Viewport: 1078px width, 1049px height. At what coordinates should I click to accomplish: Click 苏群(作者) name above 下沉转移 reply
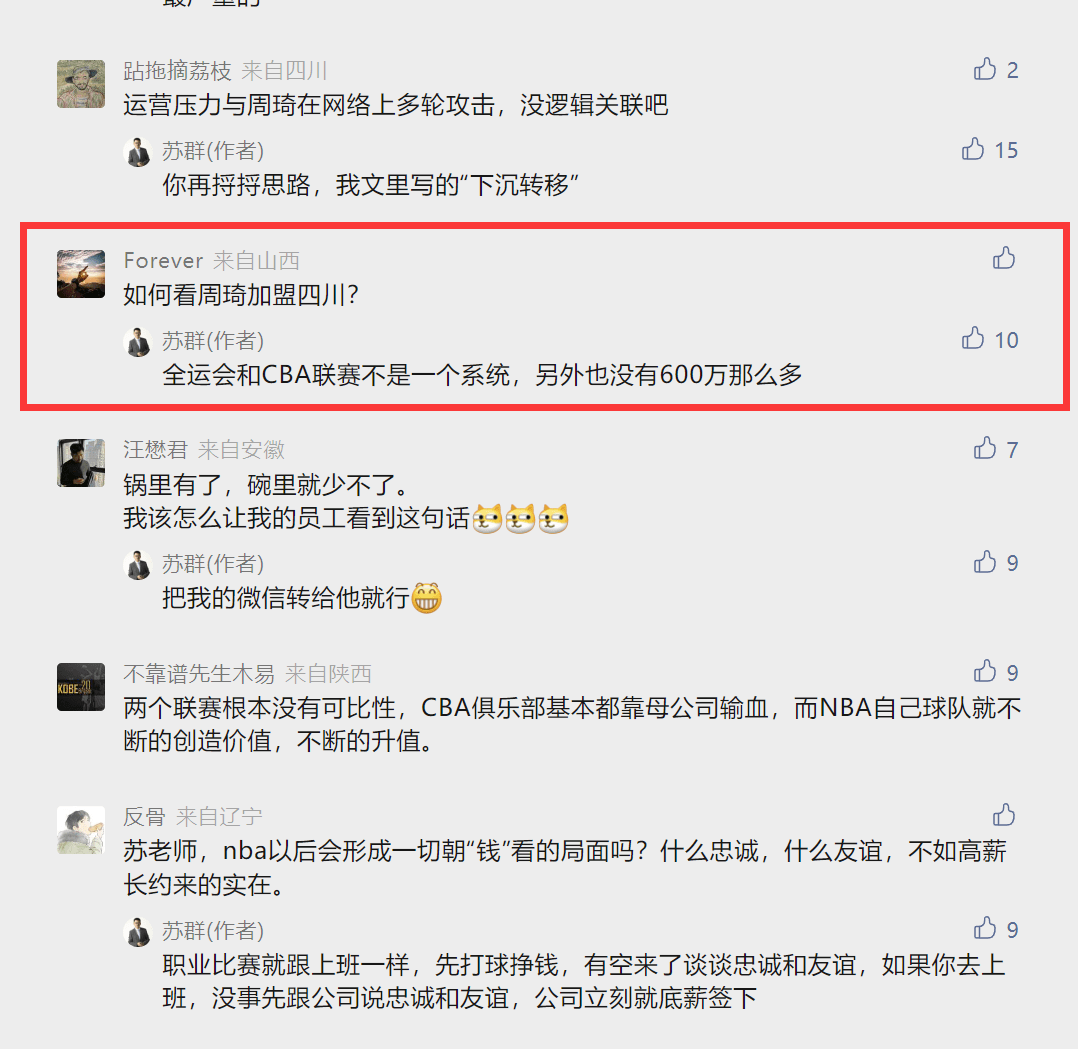point(213,151)
